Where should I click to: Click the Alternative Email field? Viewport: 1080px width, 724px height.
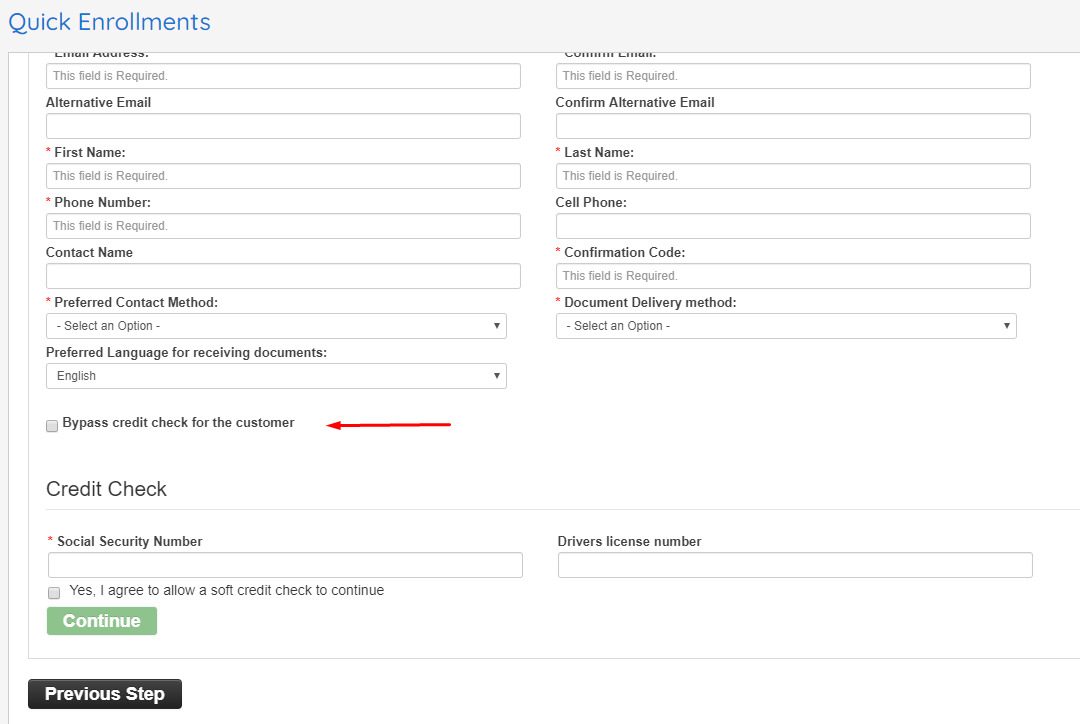(x=283, y=126)
